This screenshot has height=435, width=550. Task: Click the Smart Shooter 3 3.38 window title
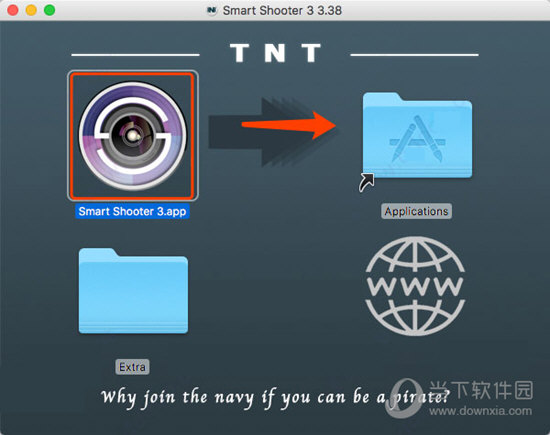pos(282,11)
